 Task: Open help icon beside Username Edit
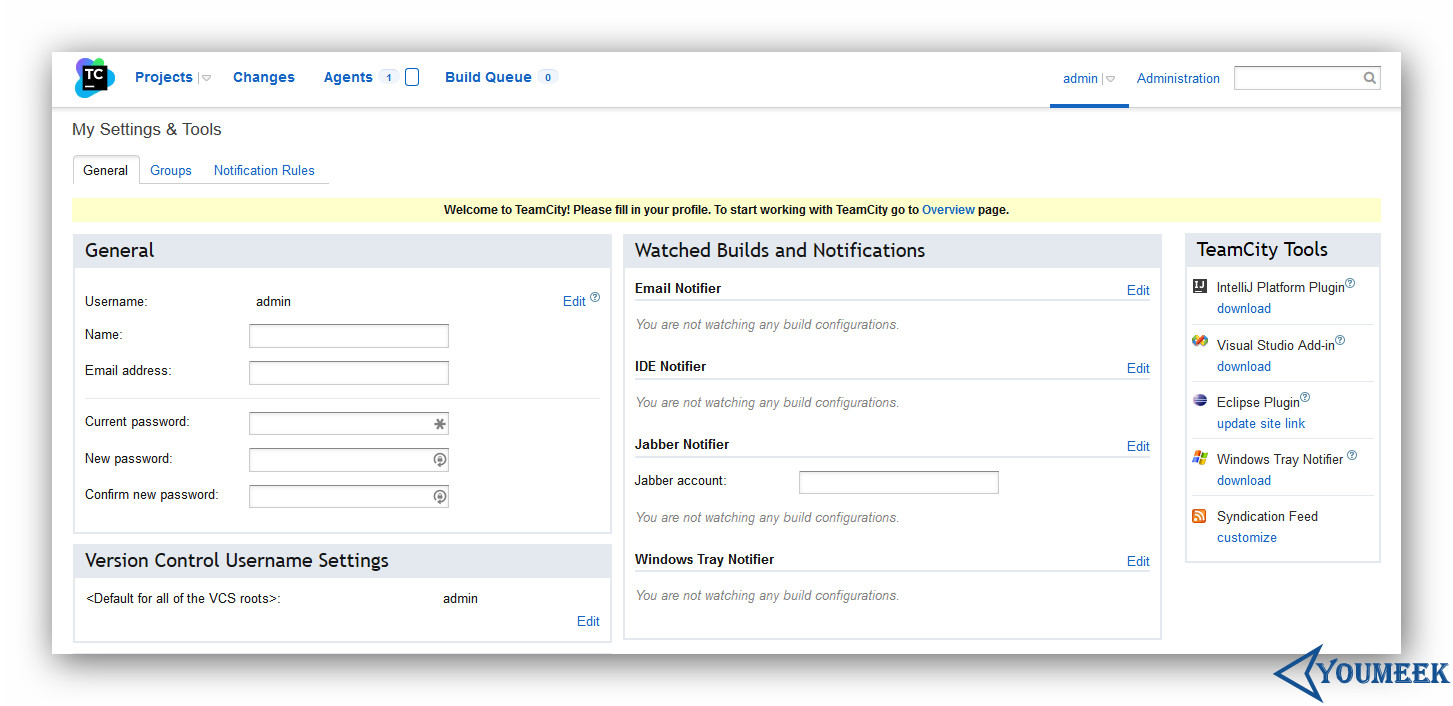[x=595, y=297]
